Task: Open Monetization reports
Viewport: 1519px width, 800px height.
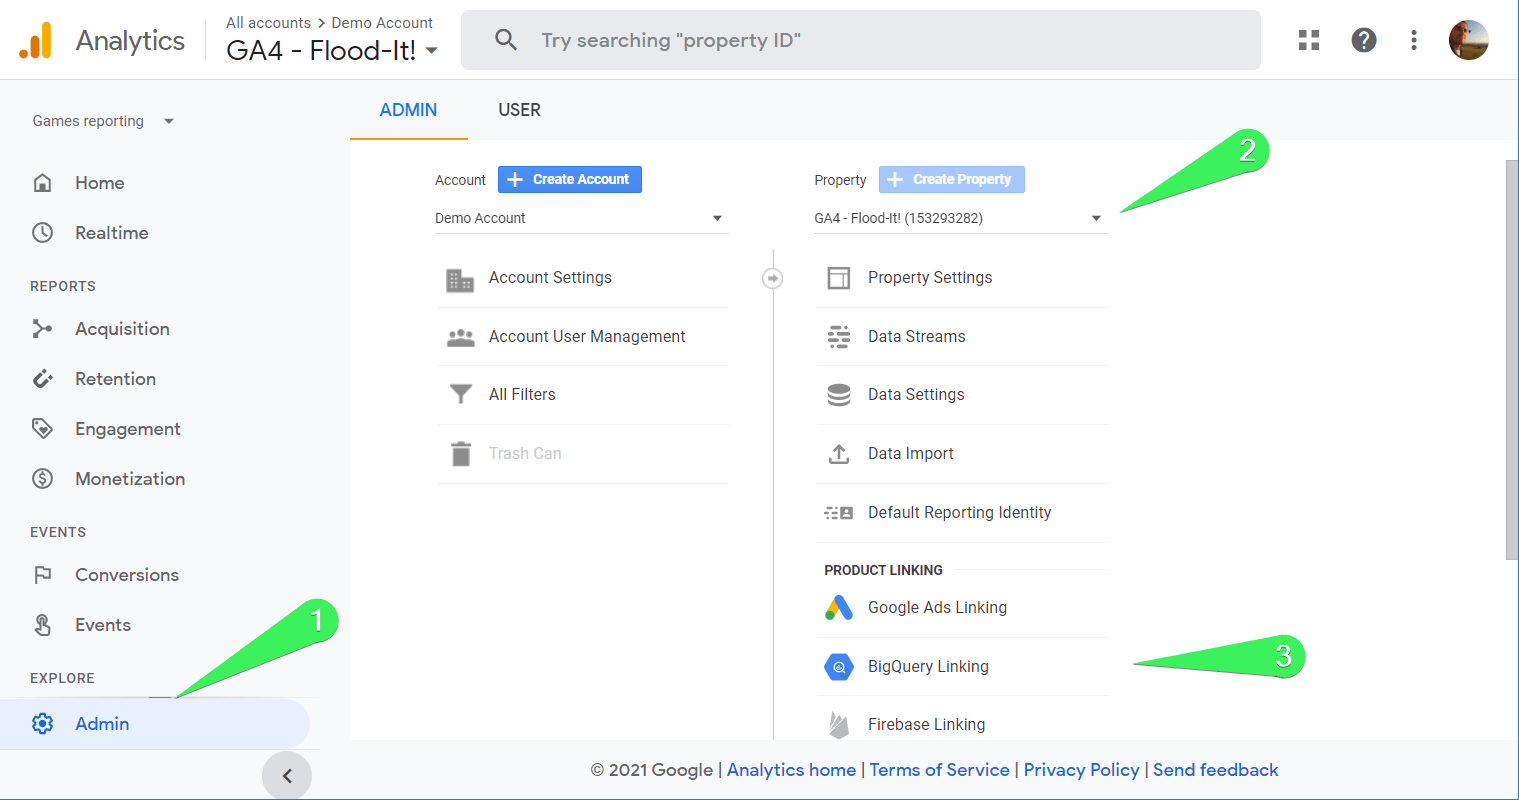Action: (x=130, y=479)
